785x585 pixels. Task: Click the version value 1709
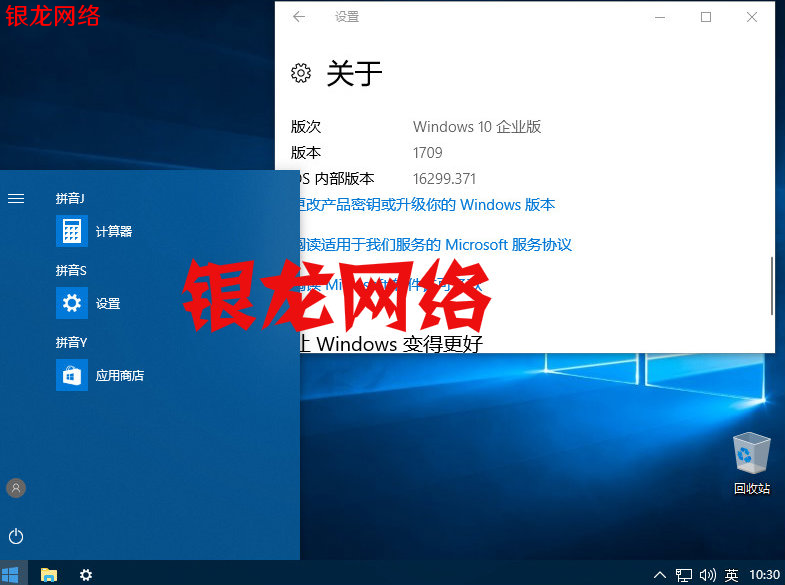coord(428,153)
